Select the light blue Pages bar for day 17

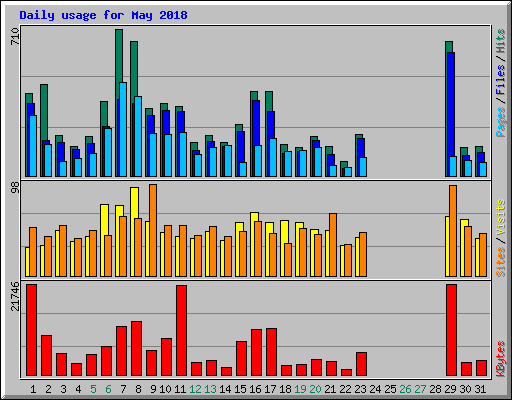pos(273,158)
